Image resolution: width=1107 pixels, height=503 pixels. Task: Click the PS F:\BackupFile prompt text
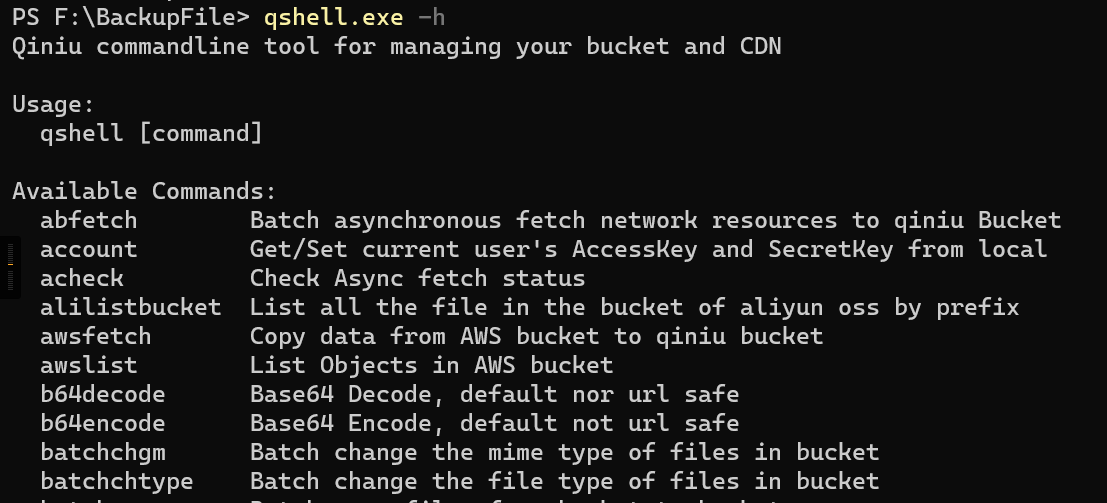click(131, 17)
